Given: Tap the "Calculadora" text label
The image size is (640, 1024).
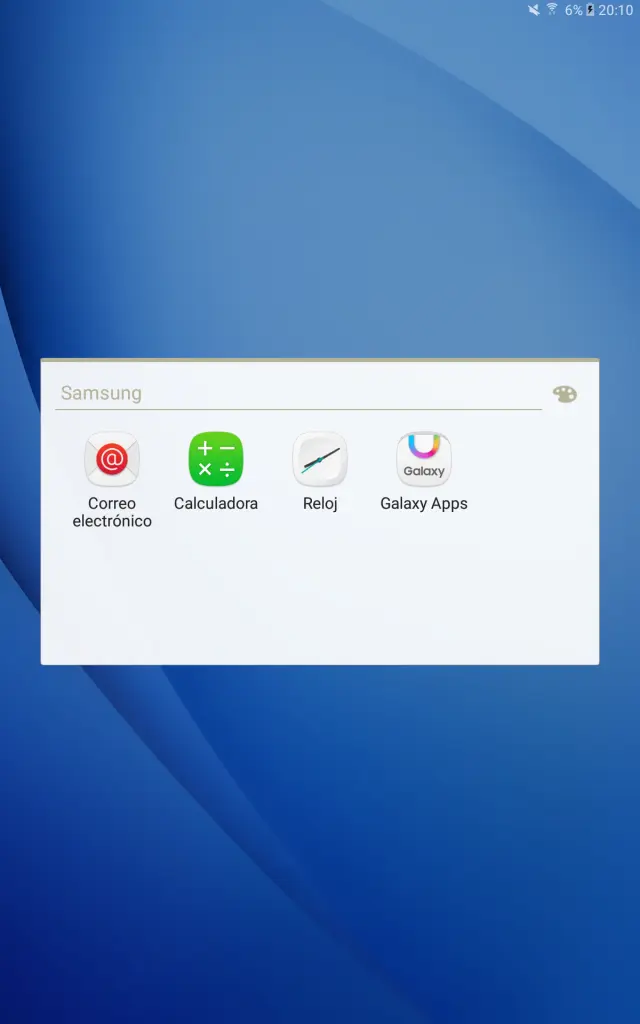Looking at the screenshot, I should pos(216,504).
